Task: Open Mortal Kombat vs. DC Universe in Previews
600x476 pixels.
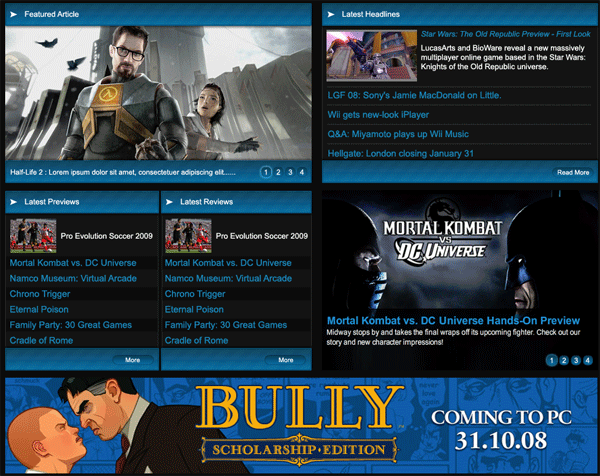Action: coord(73,263)
